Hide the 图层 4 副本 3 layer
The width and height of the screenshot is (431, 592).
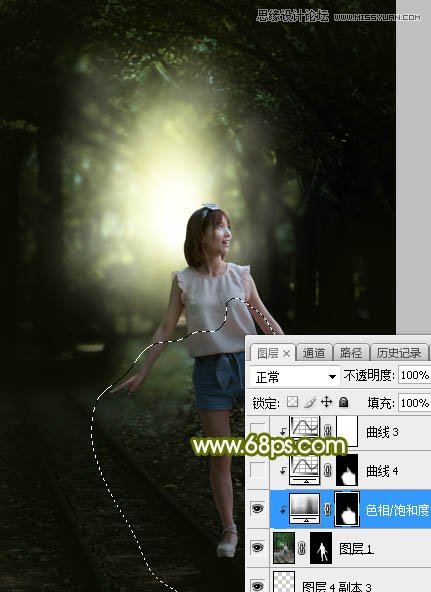[x=257, y=586]
